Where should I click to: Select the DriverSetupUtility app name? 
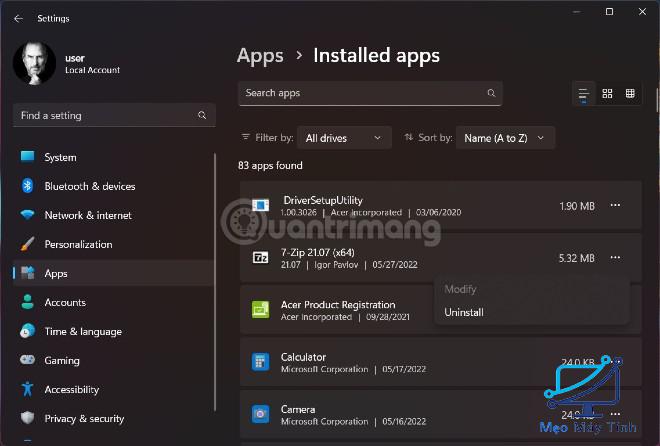click(323, 200)
